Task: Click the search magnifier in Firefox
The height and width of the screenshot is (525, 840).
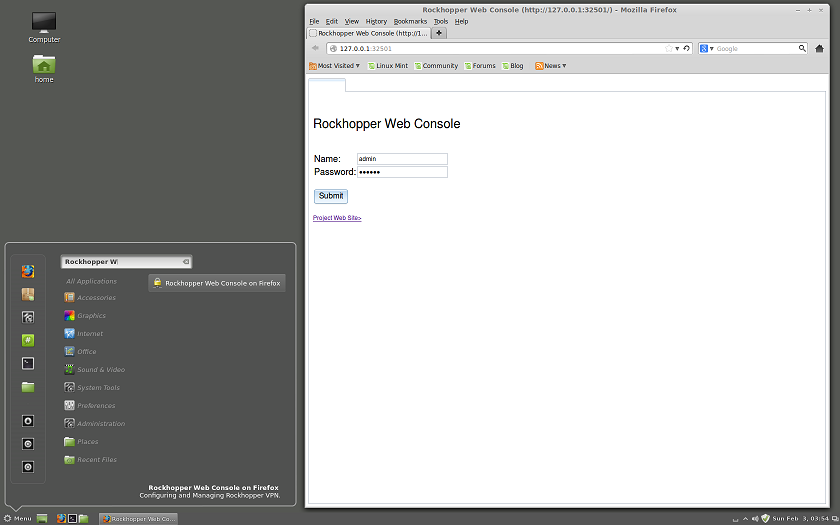Action: pos(802,48)
